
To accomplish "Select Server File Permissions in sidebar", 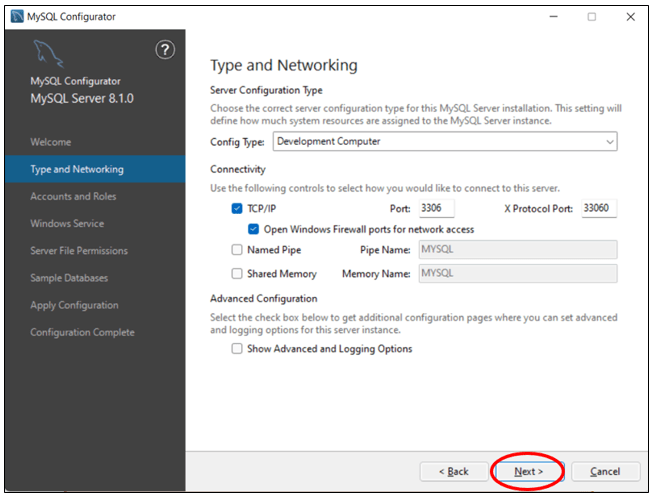I will [80, 250].
